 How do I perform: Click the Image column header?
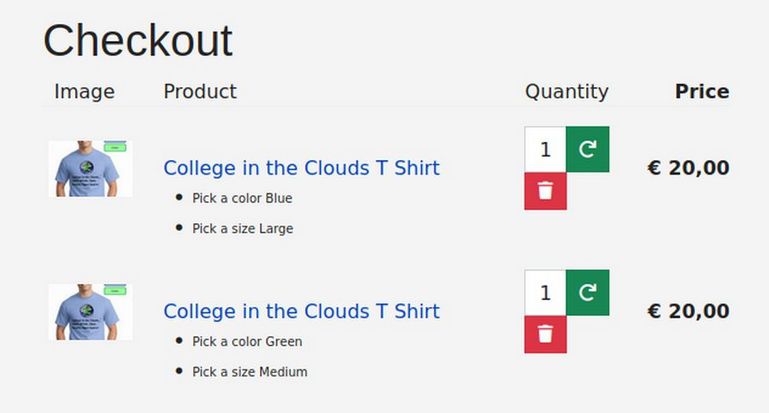point(84,92)
